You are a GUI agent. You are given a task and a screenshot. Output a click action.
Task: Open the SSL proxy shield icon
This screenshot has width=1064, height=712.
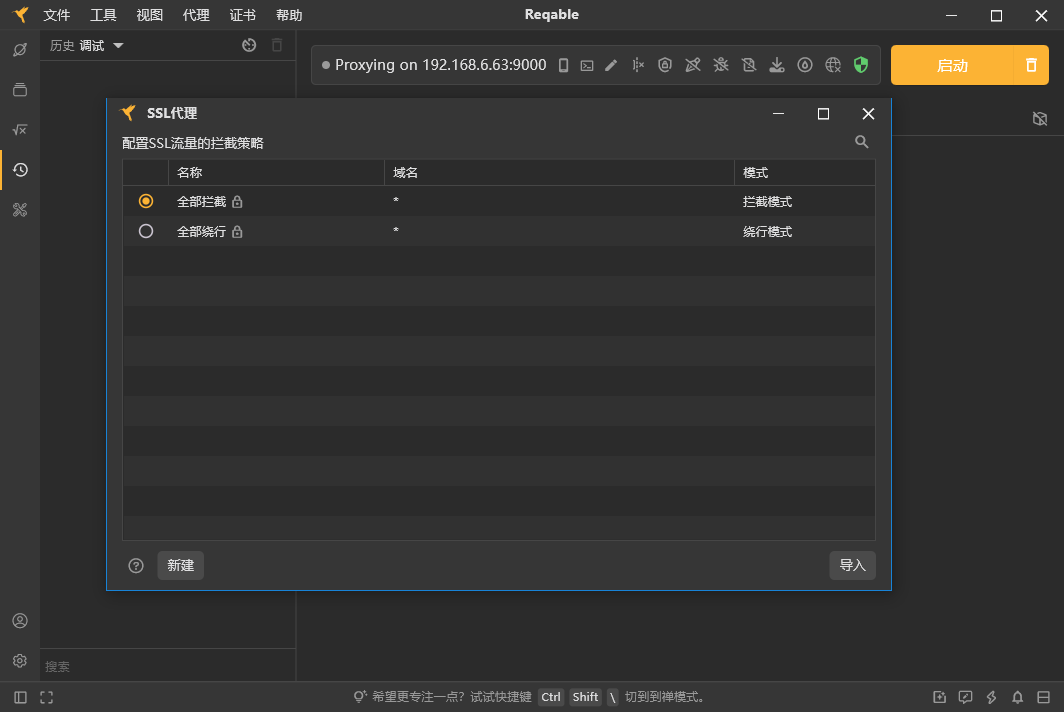pos(861,65)
